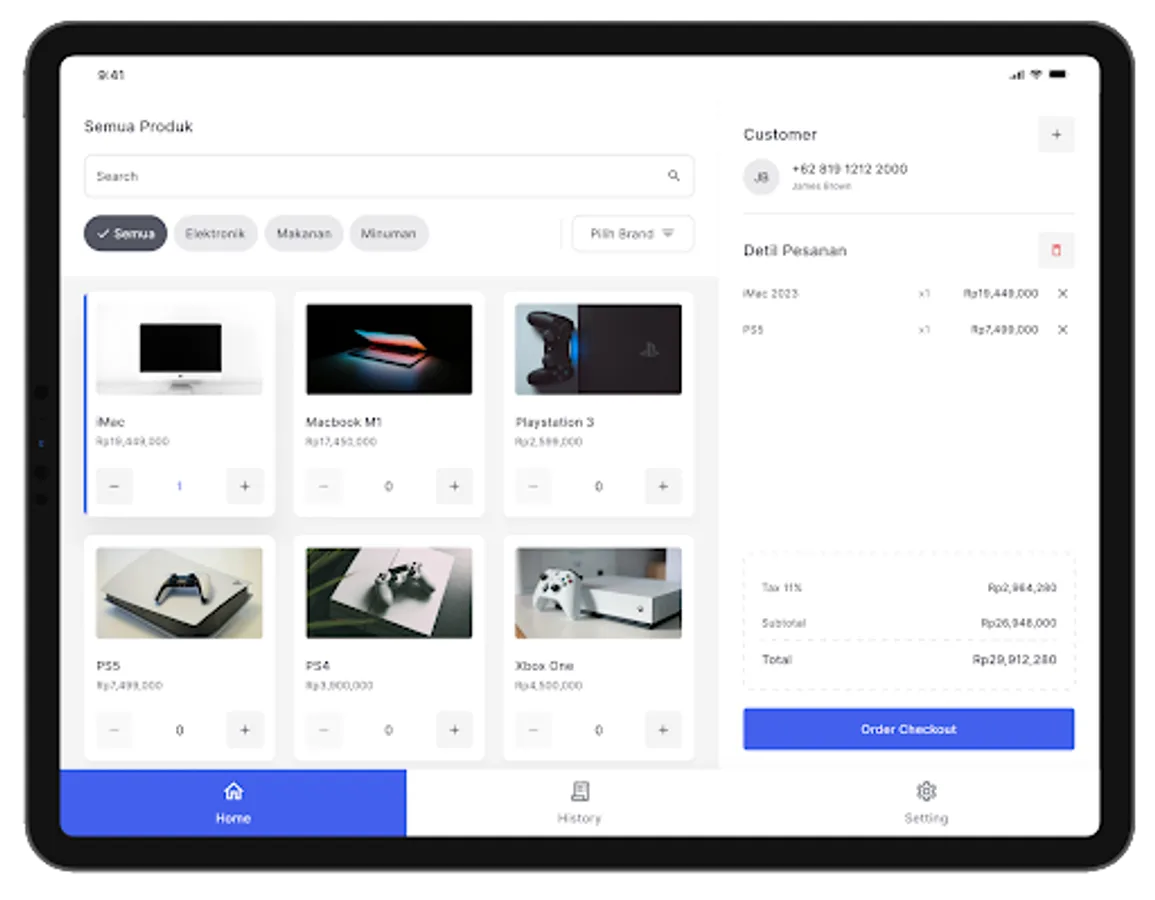Select the Semua category chip
Screen dimensions: 1155x900
pyautogui.click(x=125, y=233)
